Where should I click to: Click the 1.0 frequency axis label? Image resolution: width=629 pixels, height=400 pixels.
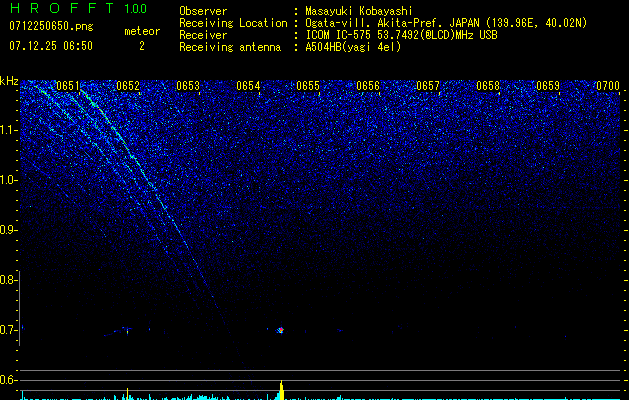click(7, 180)
